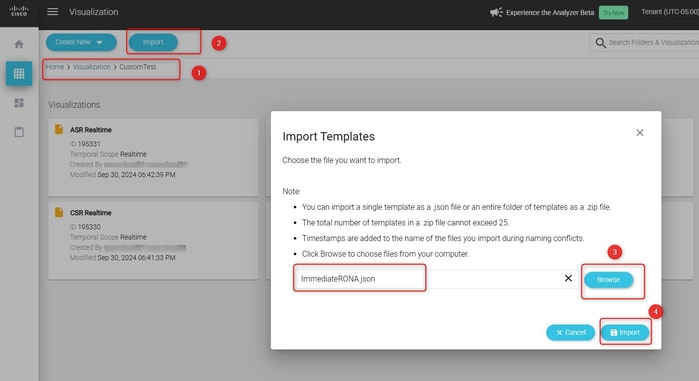Click the Cisco logo

point(19,11)
